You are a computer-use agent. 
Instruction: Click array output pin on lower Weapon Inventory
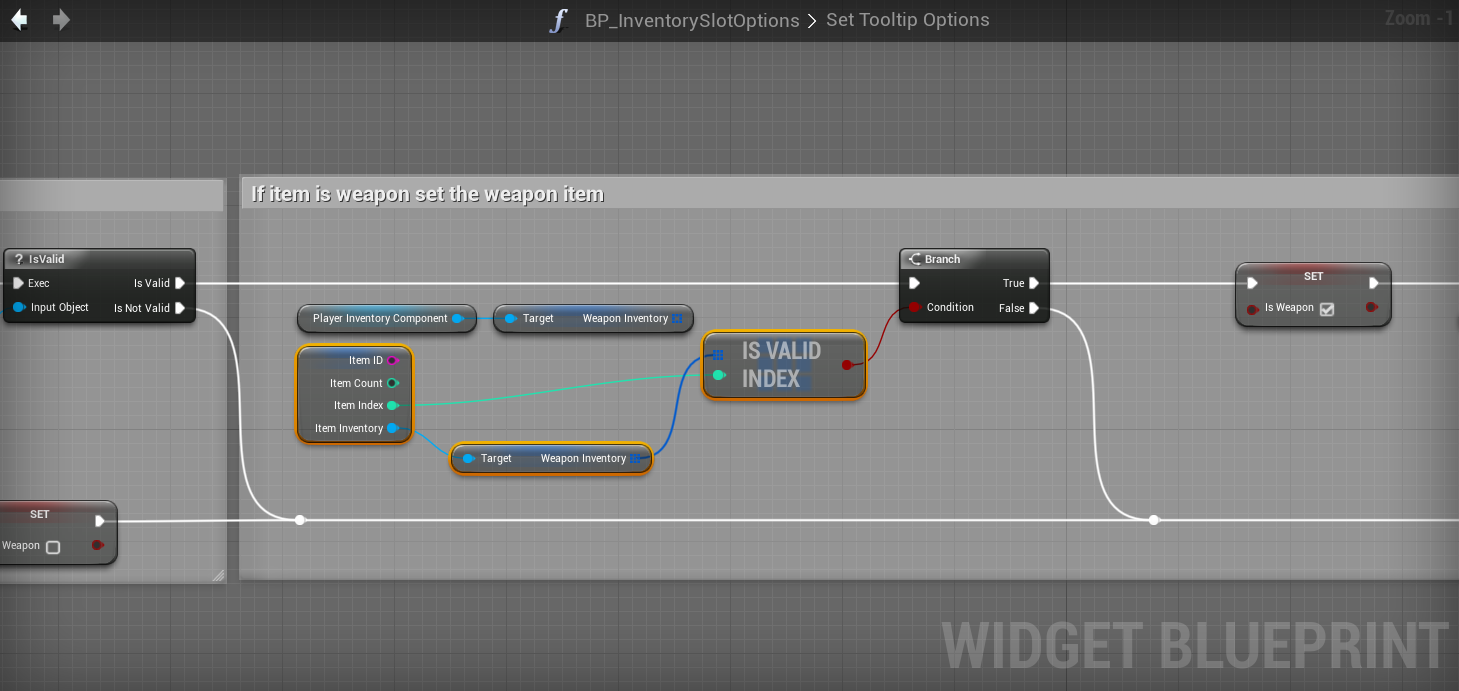(x=635, y=458)
